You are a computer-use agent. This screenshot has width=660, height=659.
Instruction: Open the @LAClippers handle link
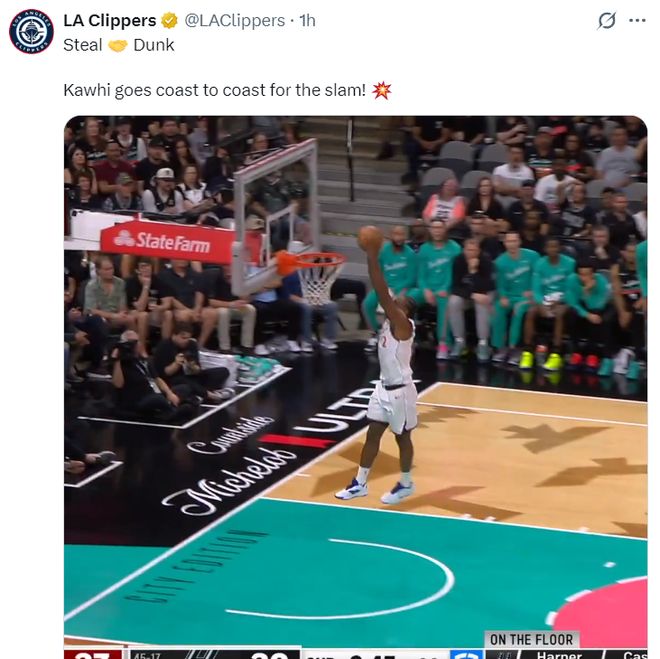pos(234,21)
